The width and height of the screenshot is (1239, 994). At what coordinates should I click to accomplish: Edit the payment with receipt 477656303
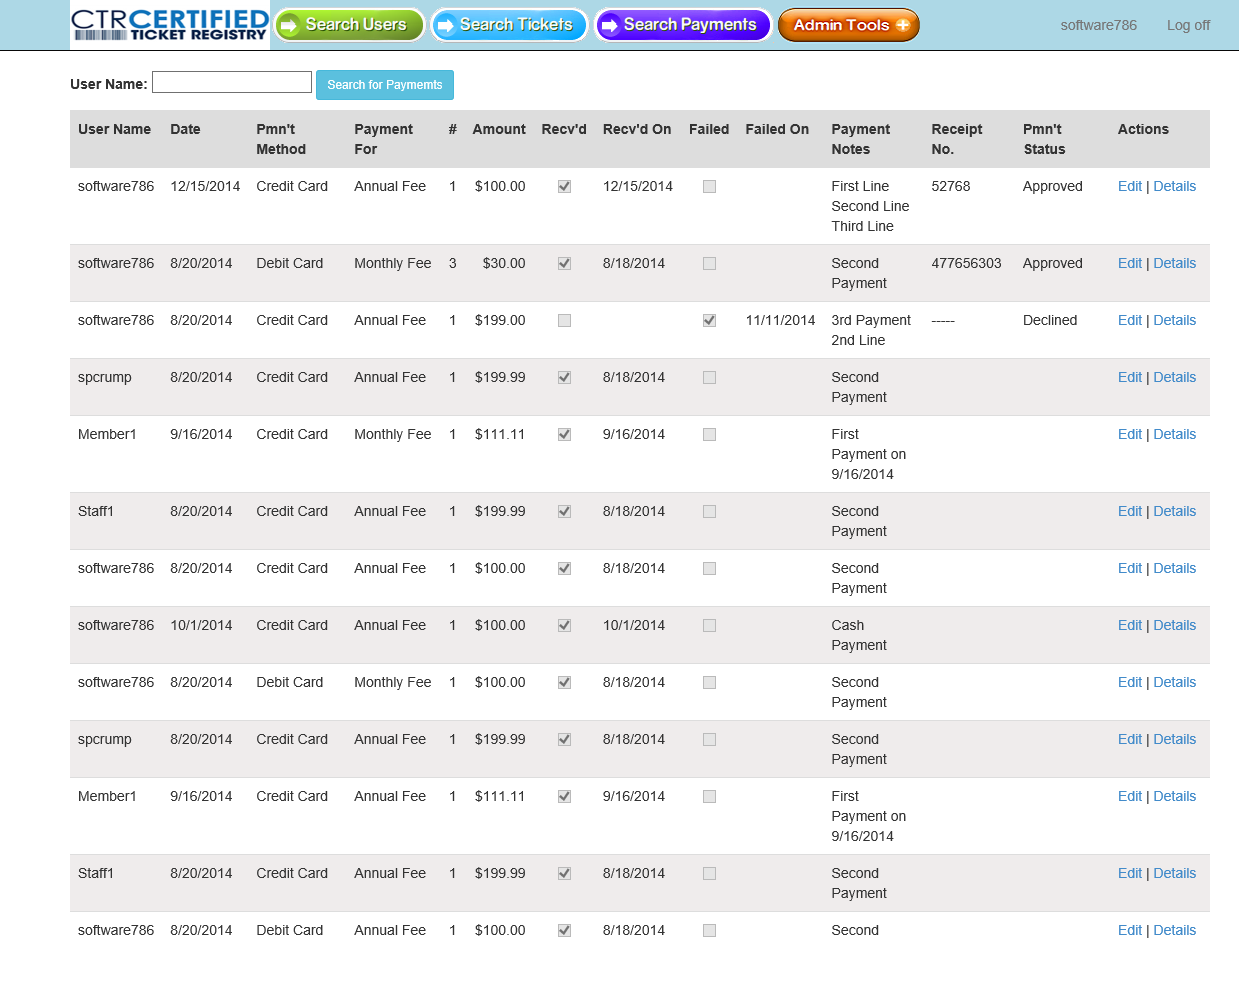click(x=1129, y=263)
